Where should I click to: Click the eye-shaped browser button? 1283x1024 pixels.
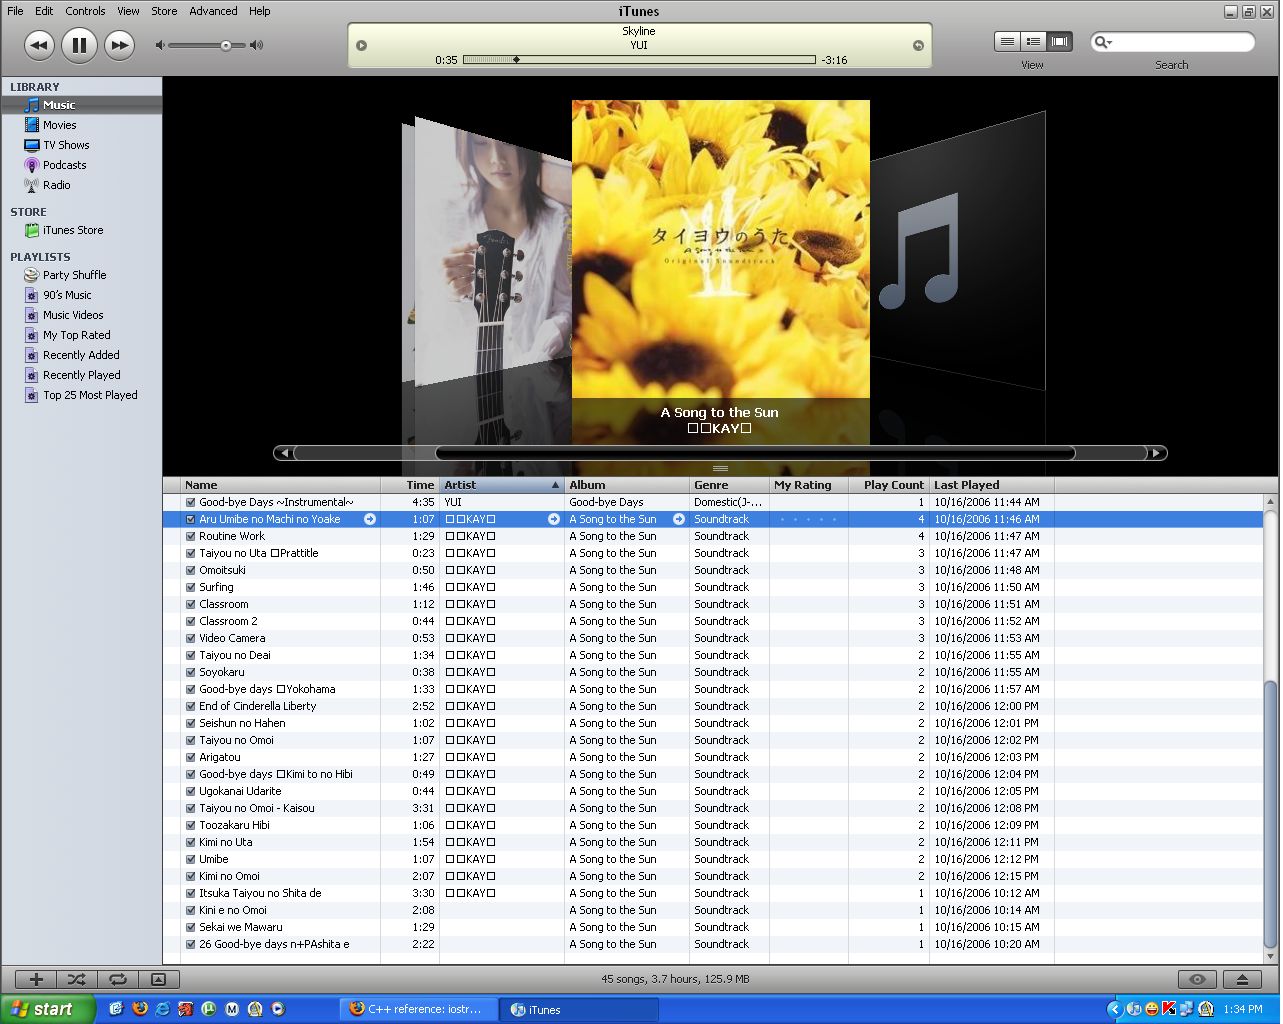pyautogui.click(x=1197, y=979)
